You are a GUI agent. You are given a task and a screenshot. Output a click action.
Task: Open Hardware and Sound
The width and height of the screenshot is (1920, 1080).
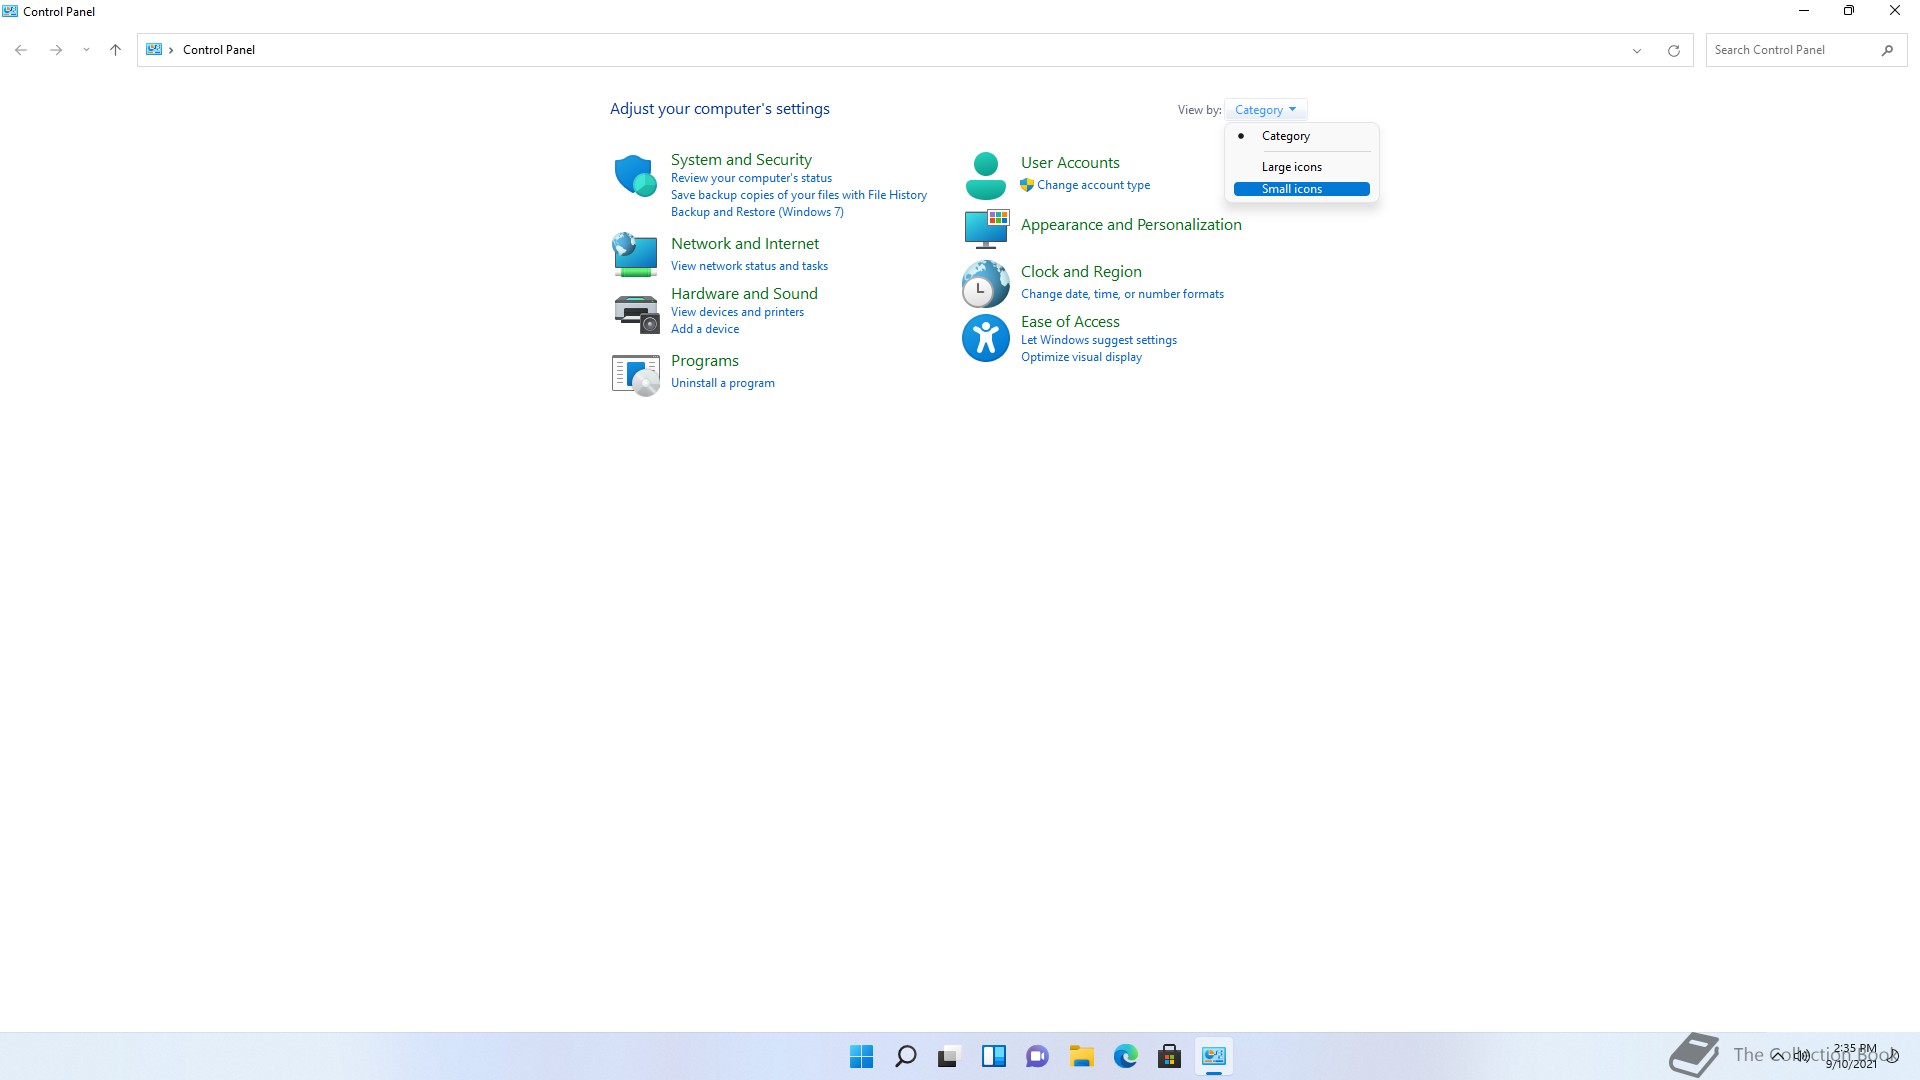tap(744, 294)
